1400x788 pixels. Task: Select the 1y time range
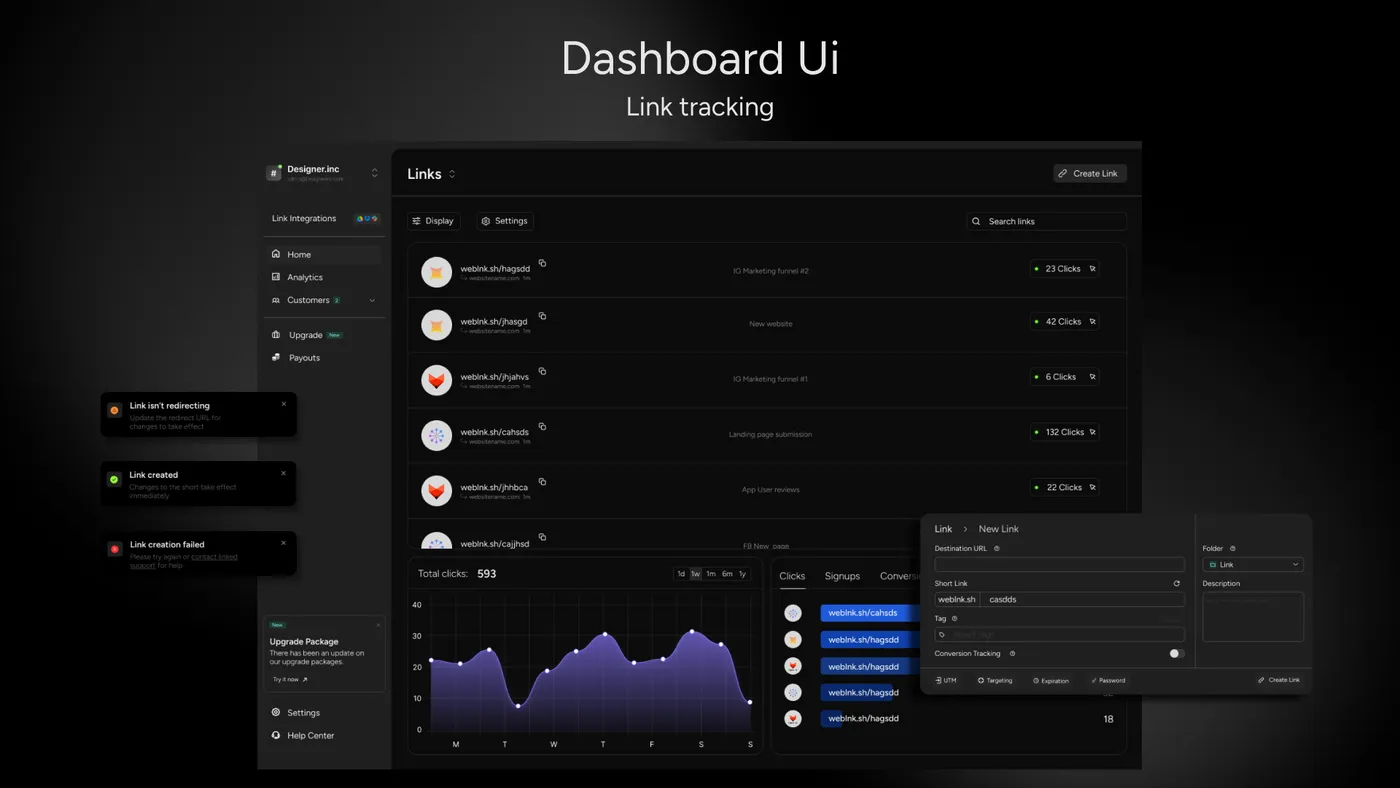(742, 574)
